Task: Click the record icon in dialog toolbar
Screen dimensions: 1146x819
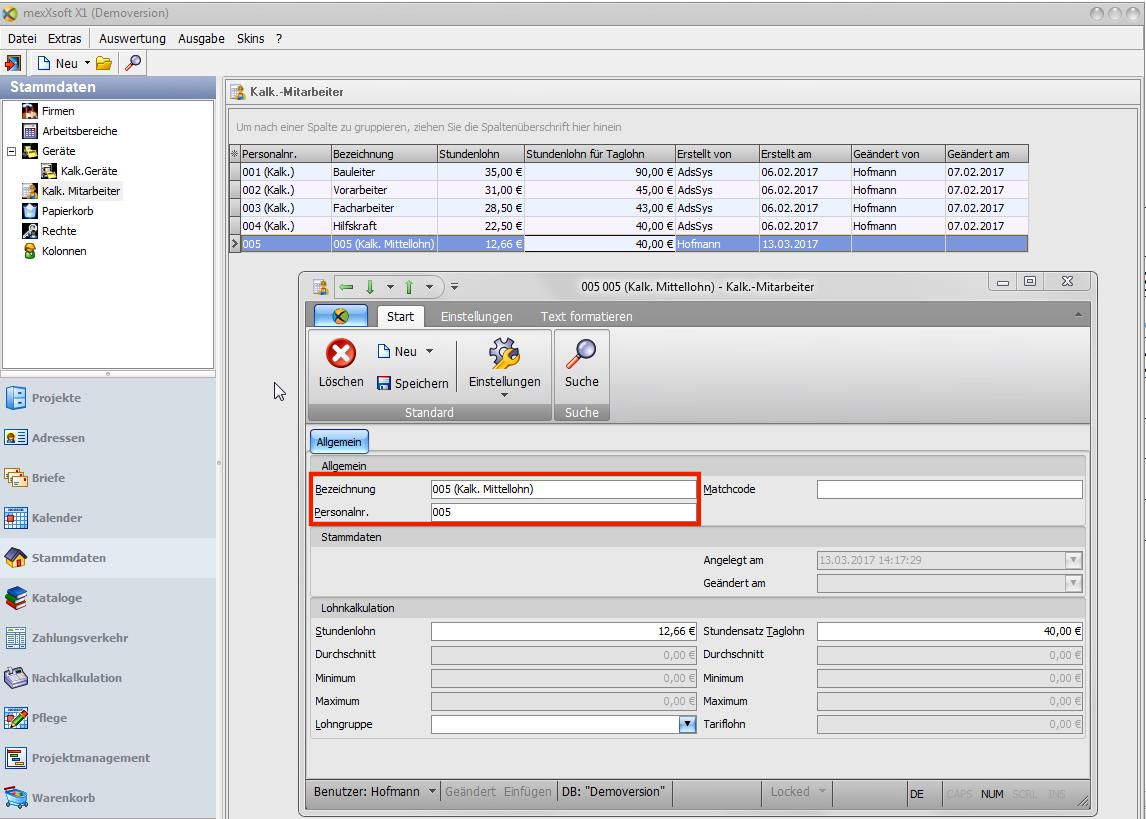Action: [x=320, y=287]
